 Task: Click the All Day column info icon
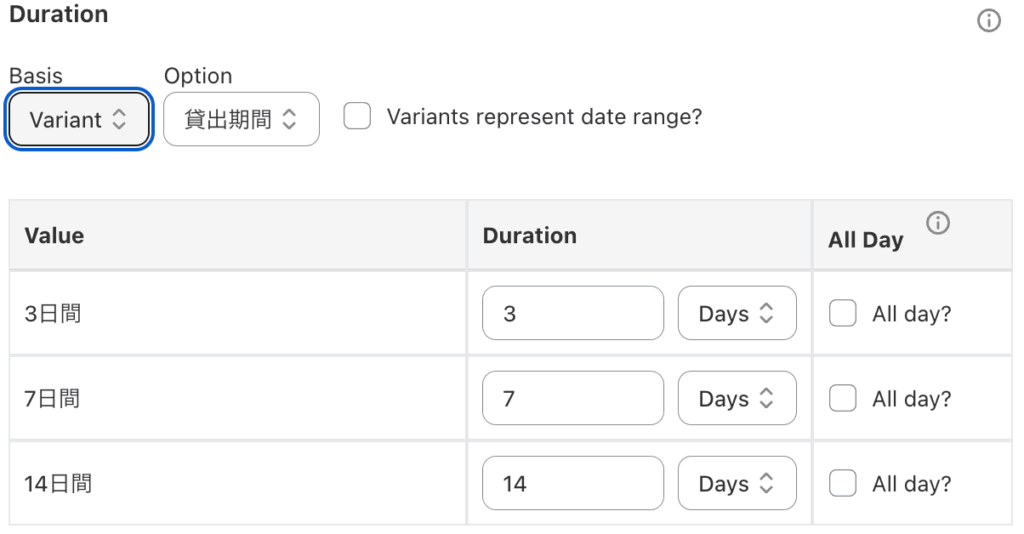938,223
